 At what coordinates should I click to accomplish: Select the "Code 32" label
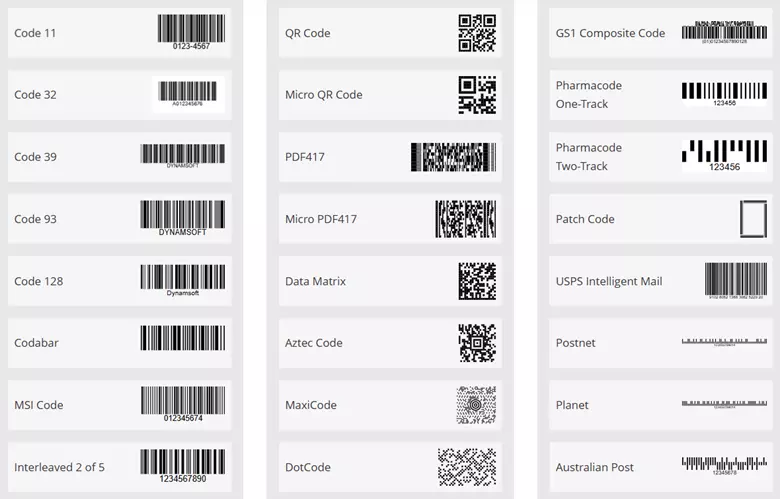tap(35, 95)
